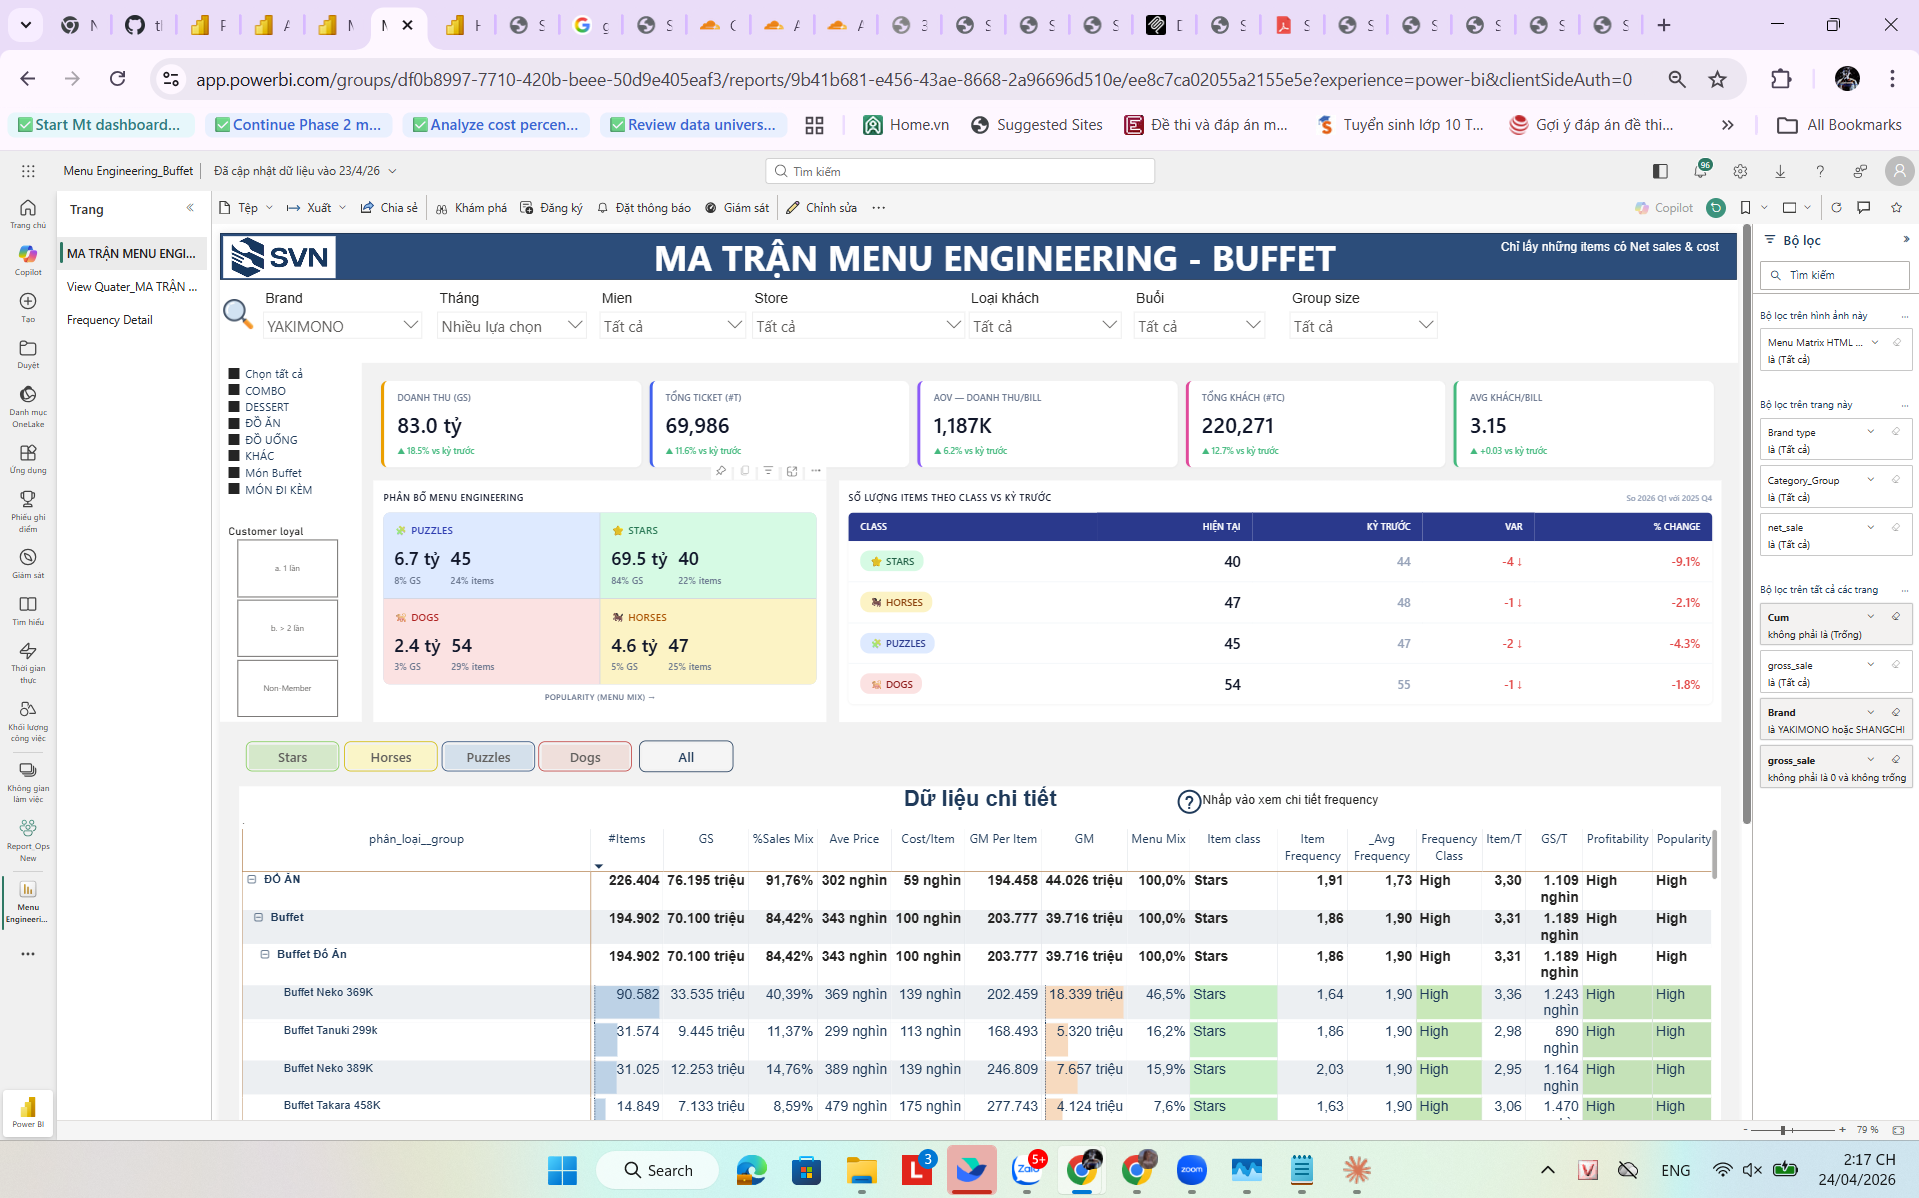Check the COMBO category checkbox
Image resolution: width=1919 pixels, height=1198 pixels.
235,391
